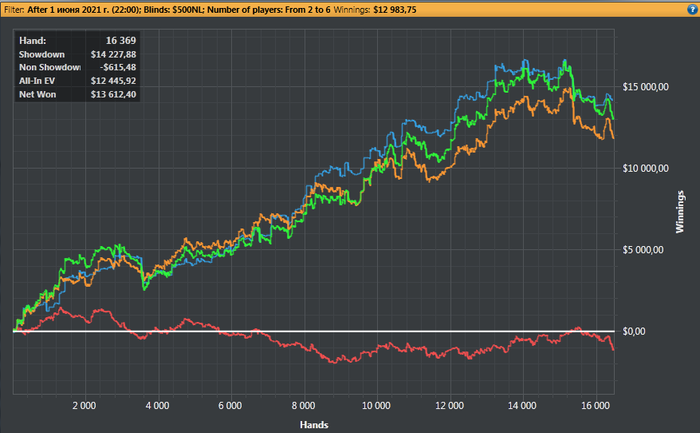Click the end of the red non-showdown line
The height and width of the screenshot is (433, 700).
(x=613, y=349)
